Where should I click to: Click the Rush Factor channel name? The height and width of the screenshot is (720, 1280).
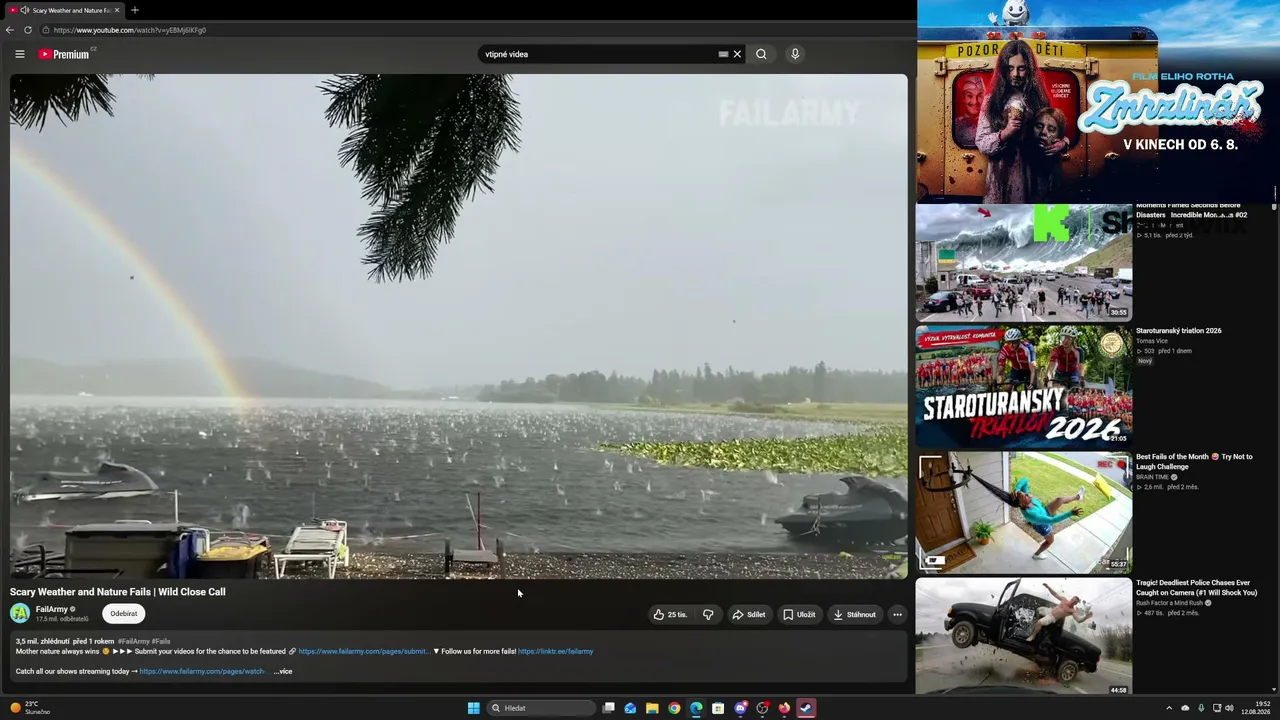[1169, 603]
